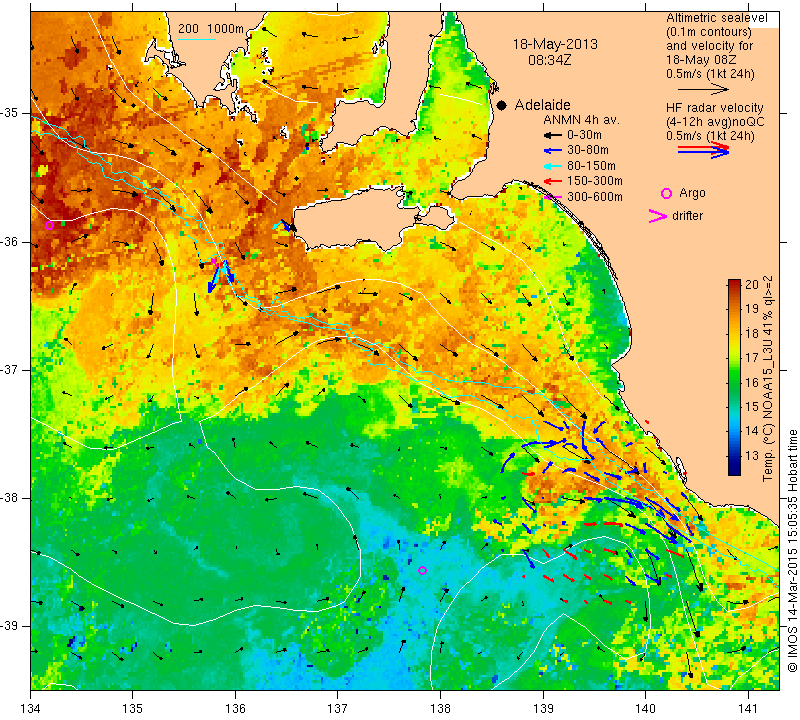
Task: Click the drifter legend text
Action: tap(687, 216)
